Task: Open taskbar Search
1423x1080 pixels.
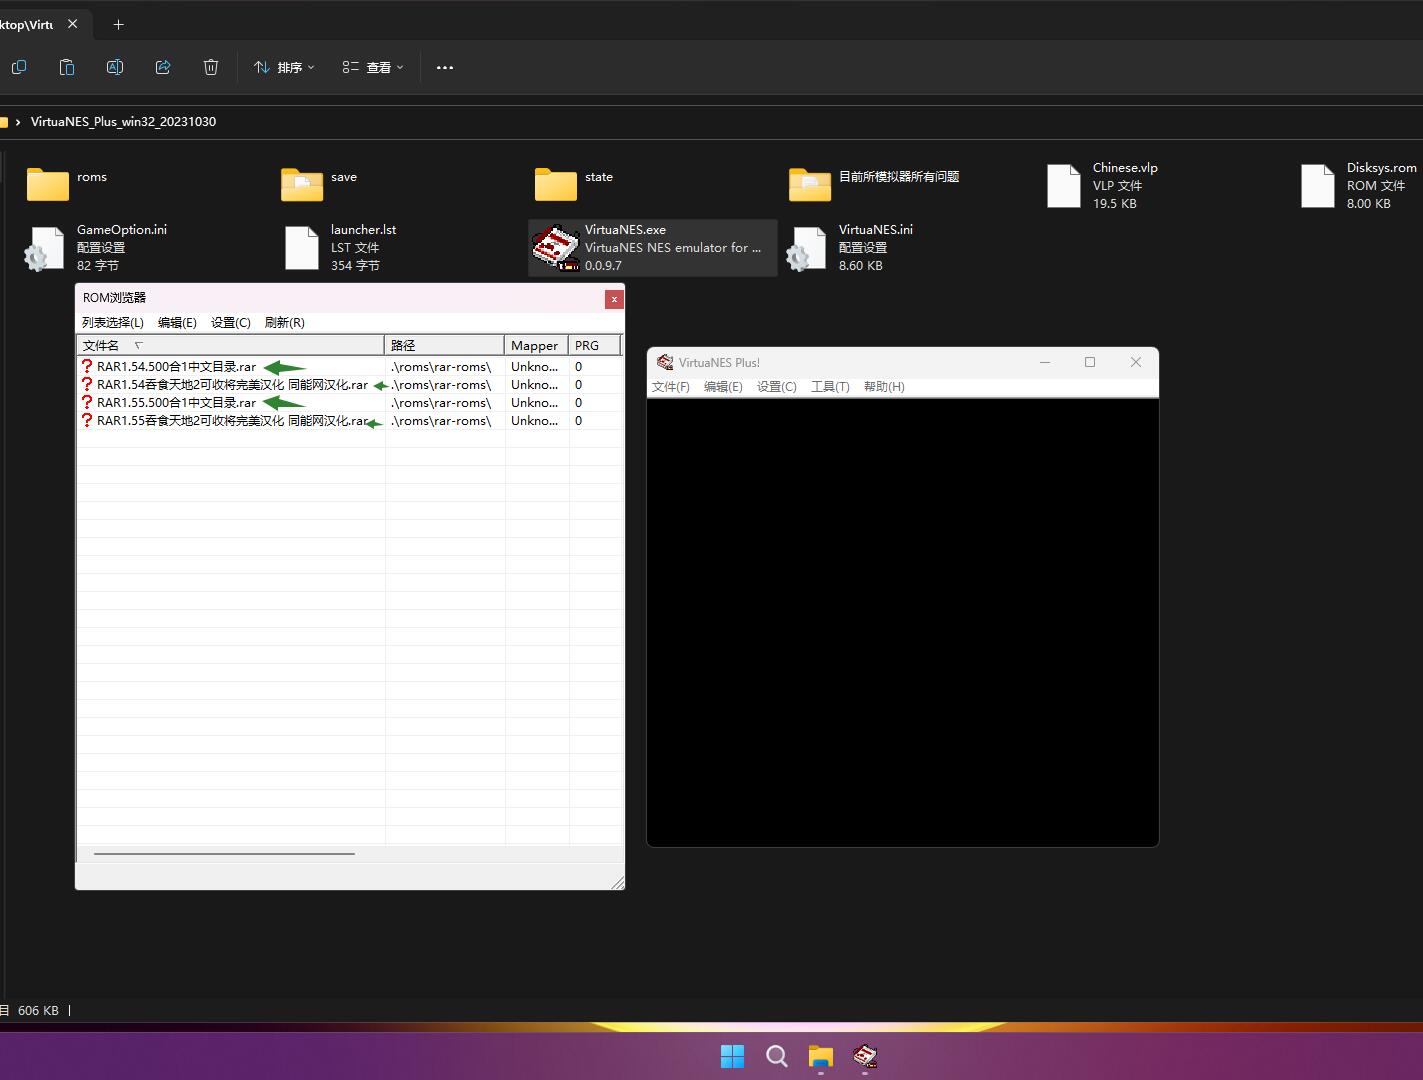Action: click(x=776, y=1056)
